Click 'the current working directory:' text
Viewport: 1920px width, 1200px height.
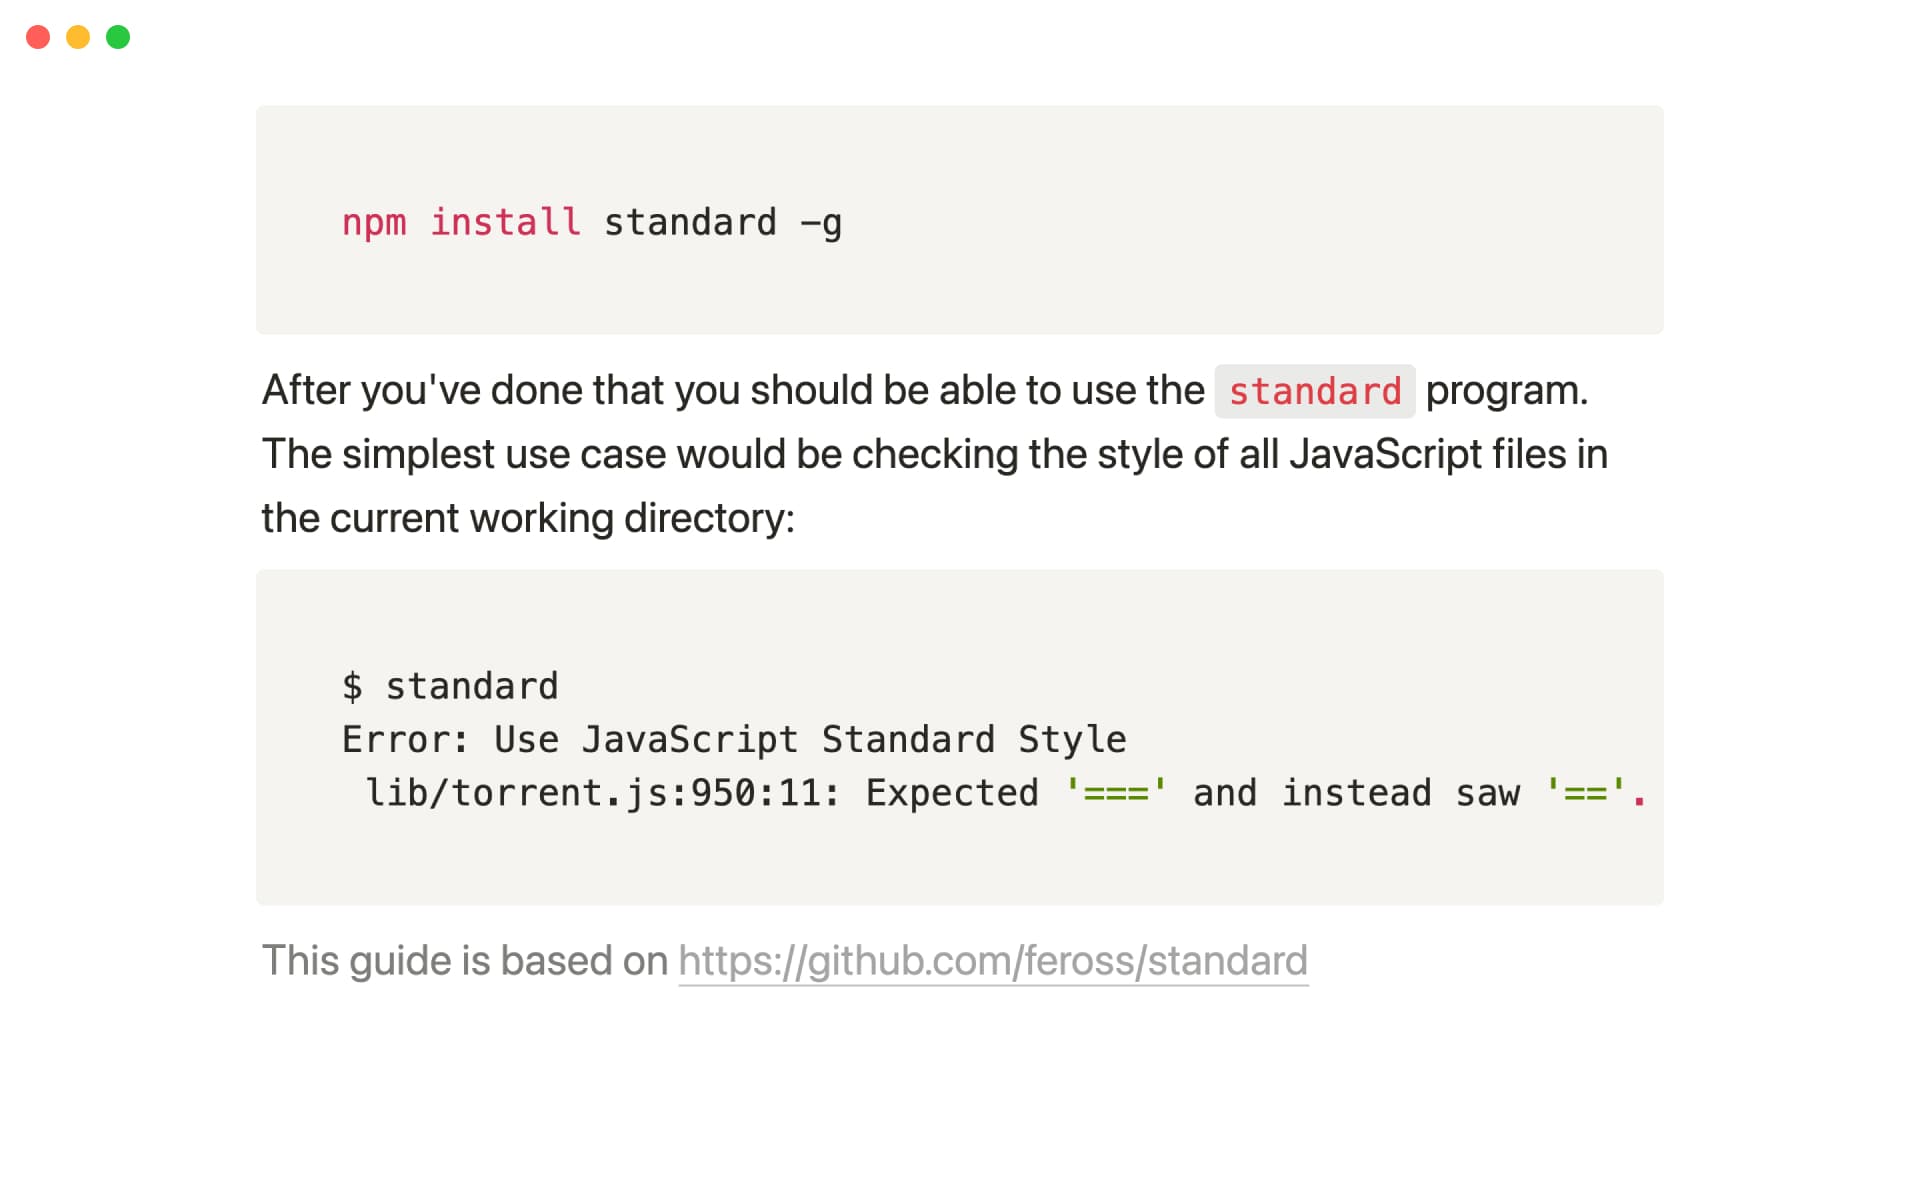point(528,518)
